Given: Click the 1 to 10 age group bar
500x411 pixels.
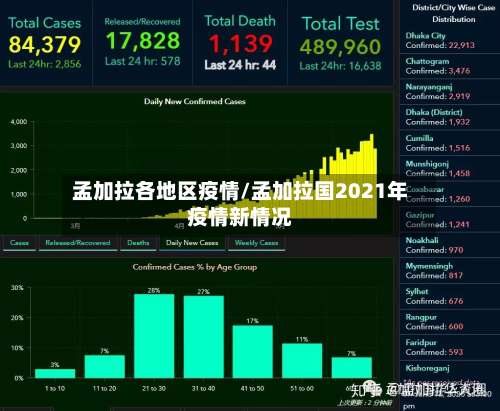Looking at the screenshot, I should [x=55, y=373].
